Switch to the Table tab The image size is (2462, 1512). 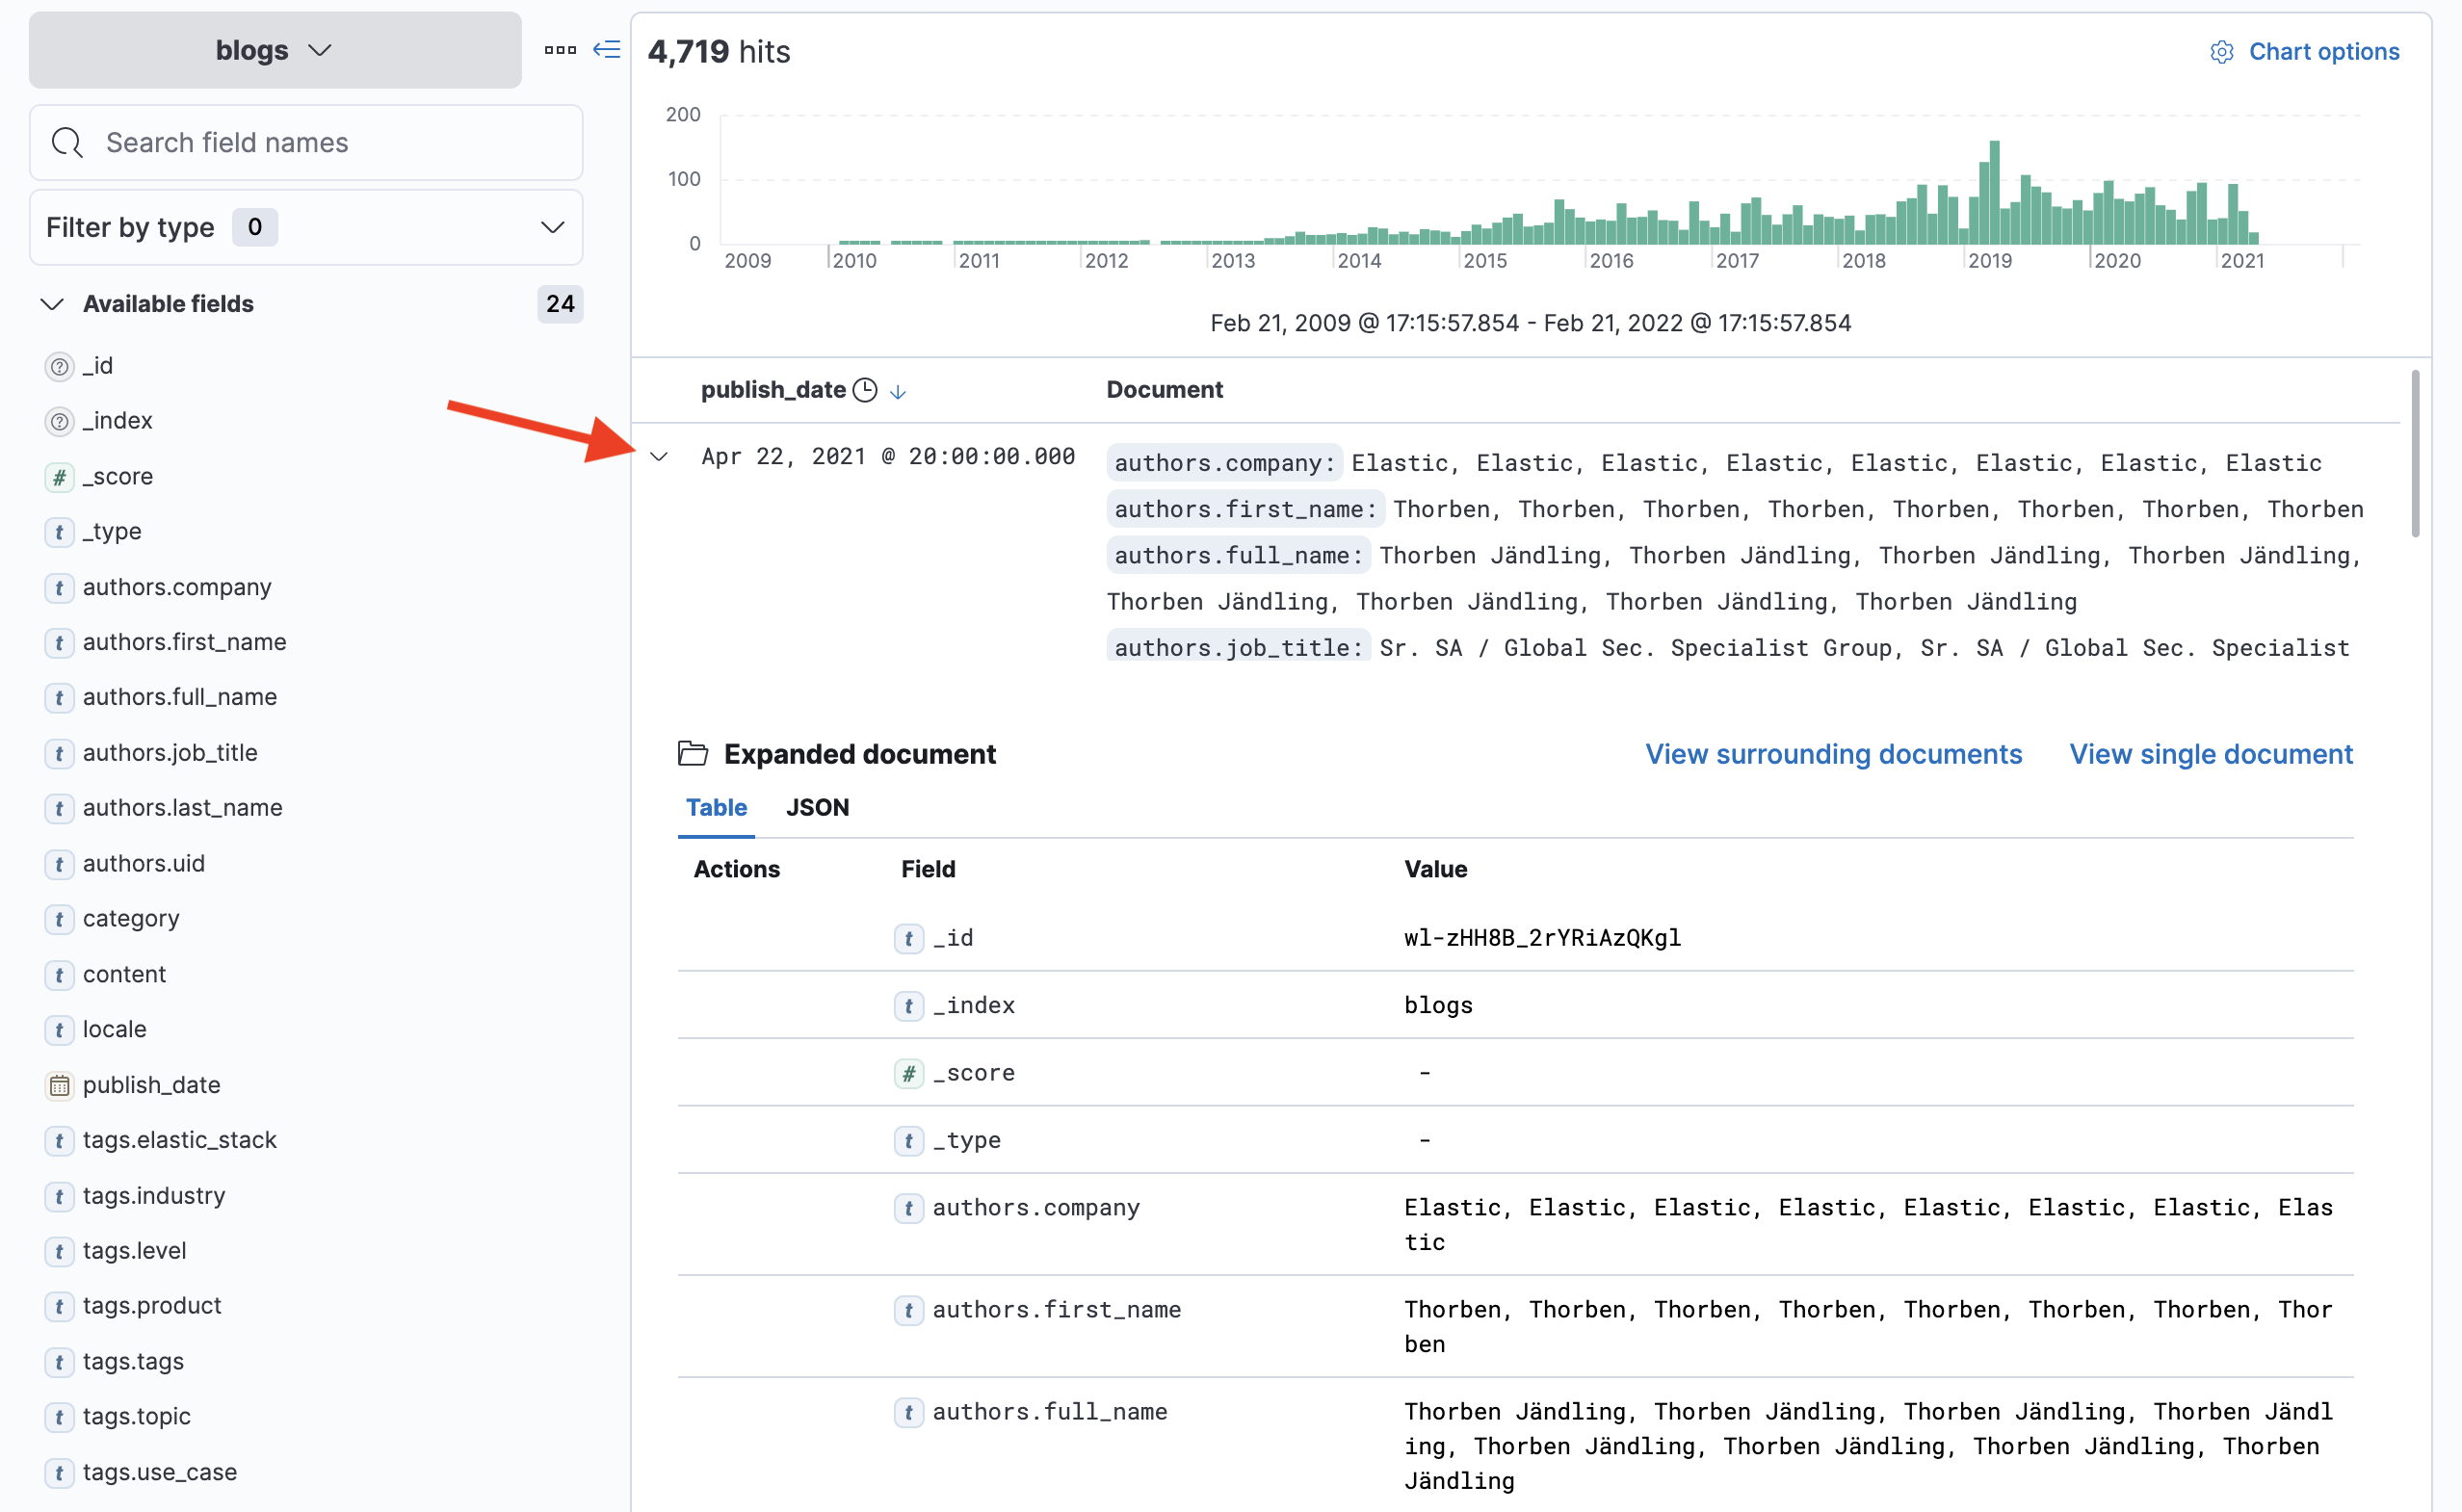click(x=716, y=808)
